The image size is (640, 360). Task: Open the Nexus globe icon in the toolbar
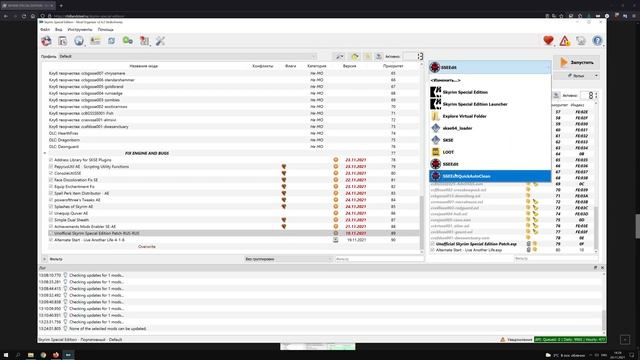(79, 41)
